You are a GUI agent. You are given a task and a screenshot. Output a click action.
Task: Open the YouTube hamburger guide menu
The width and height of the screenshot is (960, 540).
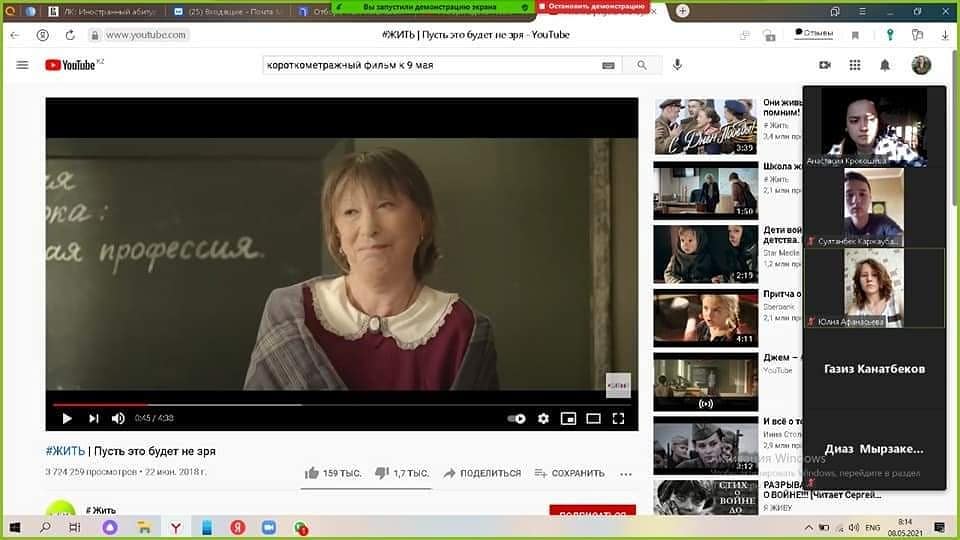tap(22, 65)
